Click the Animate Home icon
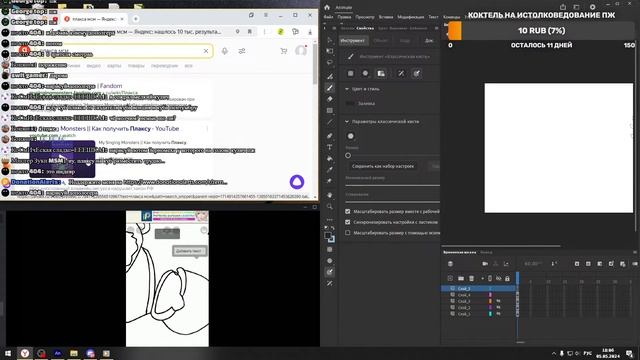This screenshot has width=640, height=360. (x=327, y=7)
